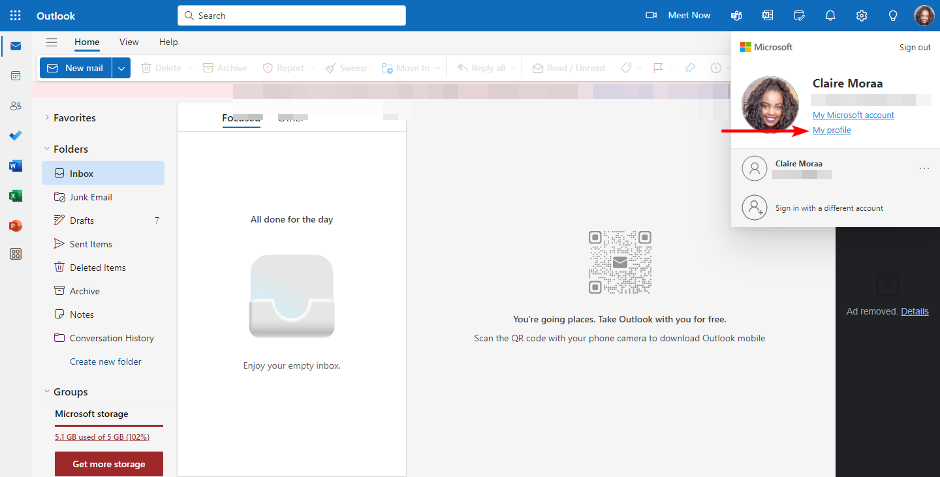
Task: Select the Other inbox tab
Action: pos(293,117)
